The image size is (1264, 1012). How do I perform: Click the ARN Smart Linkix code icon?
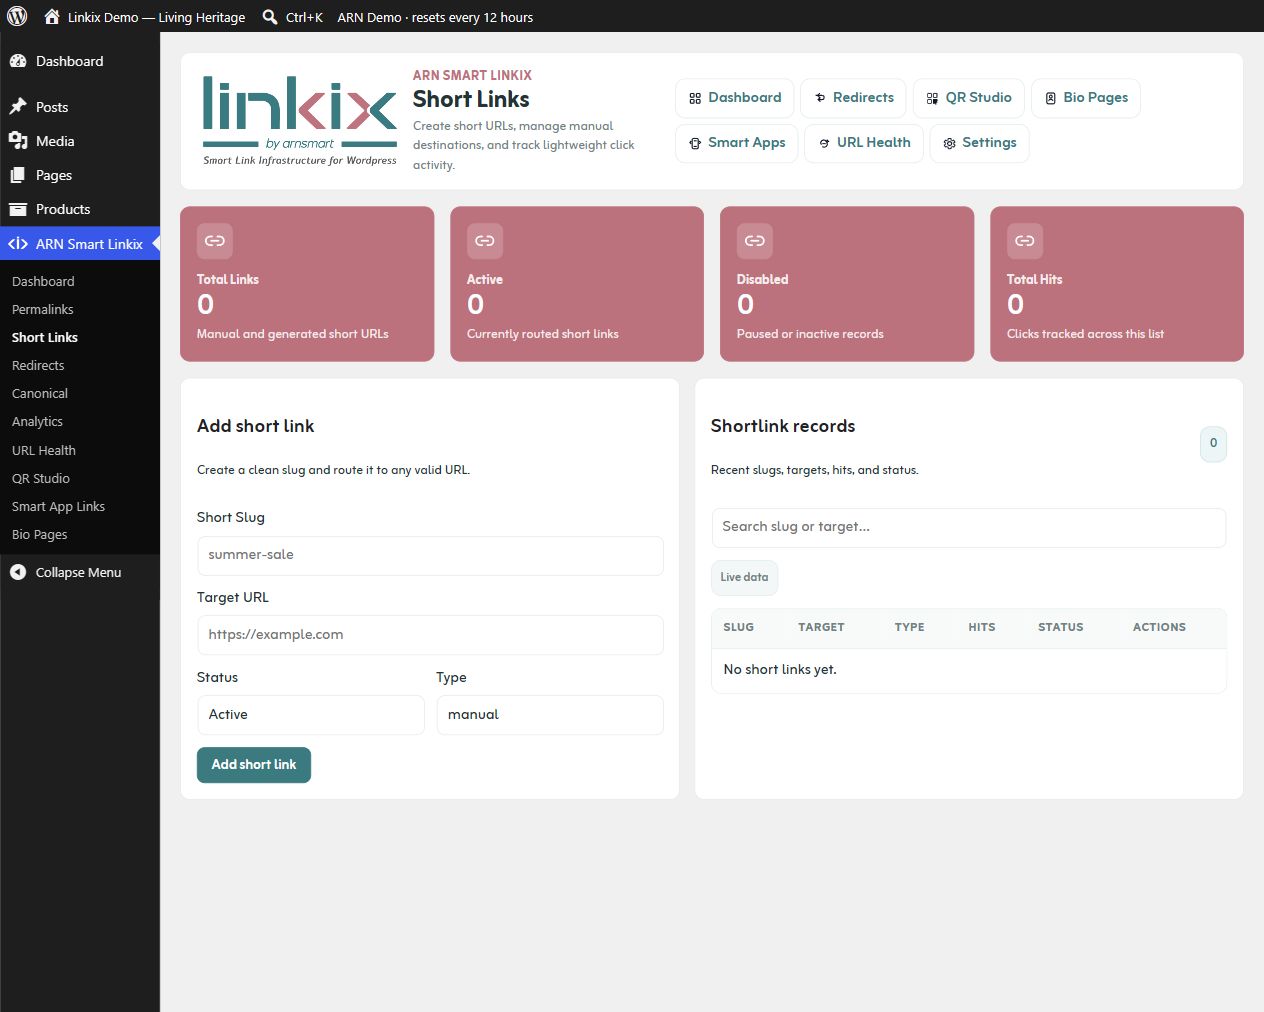tap(18, 244)
